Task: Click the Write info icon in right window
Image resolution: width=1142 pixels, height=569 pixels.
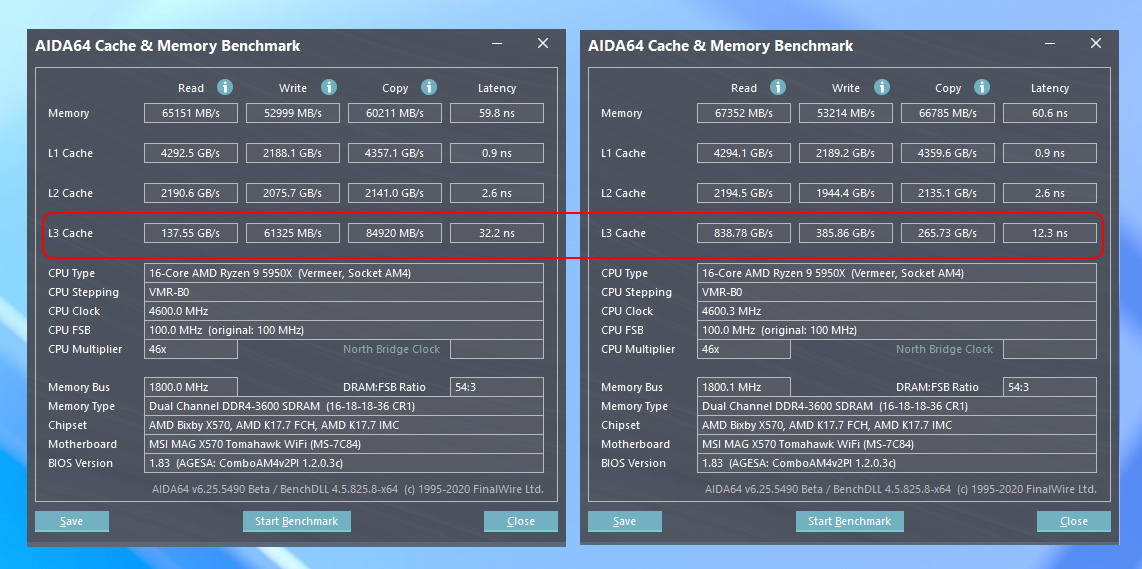Action: coord(882,87)
